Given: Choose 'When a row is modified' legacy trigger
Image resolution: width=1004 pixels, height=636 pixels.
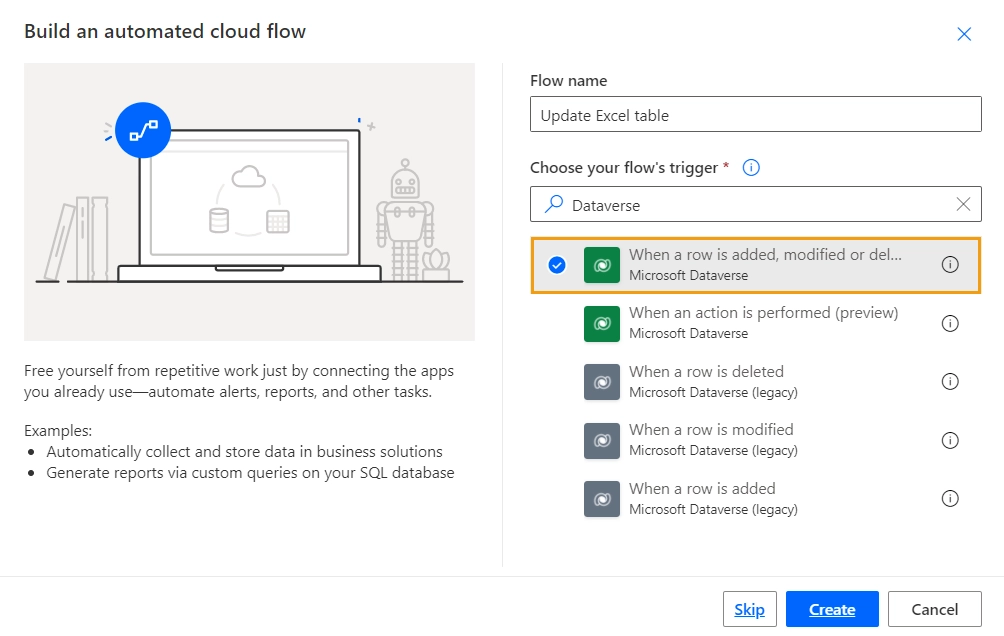Looking at the screenshot, I should point(711,430).
